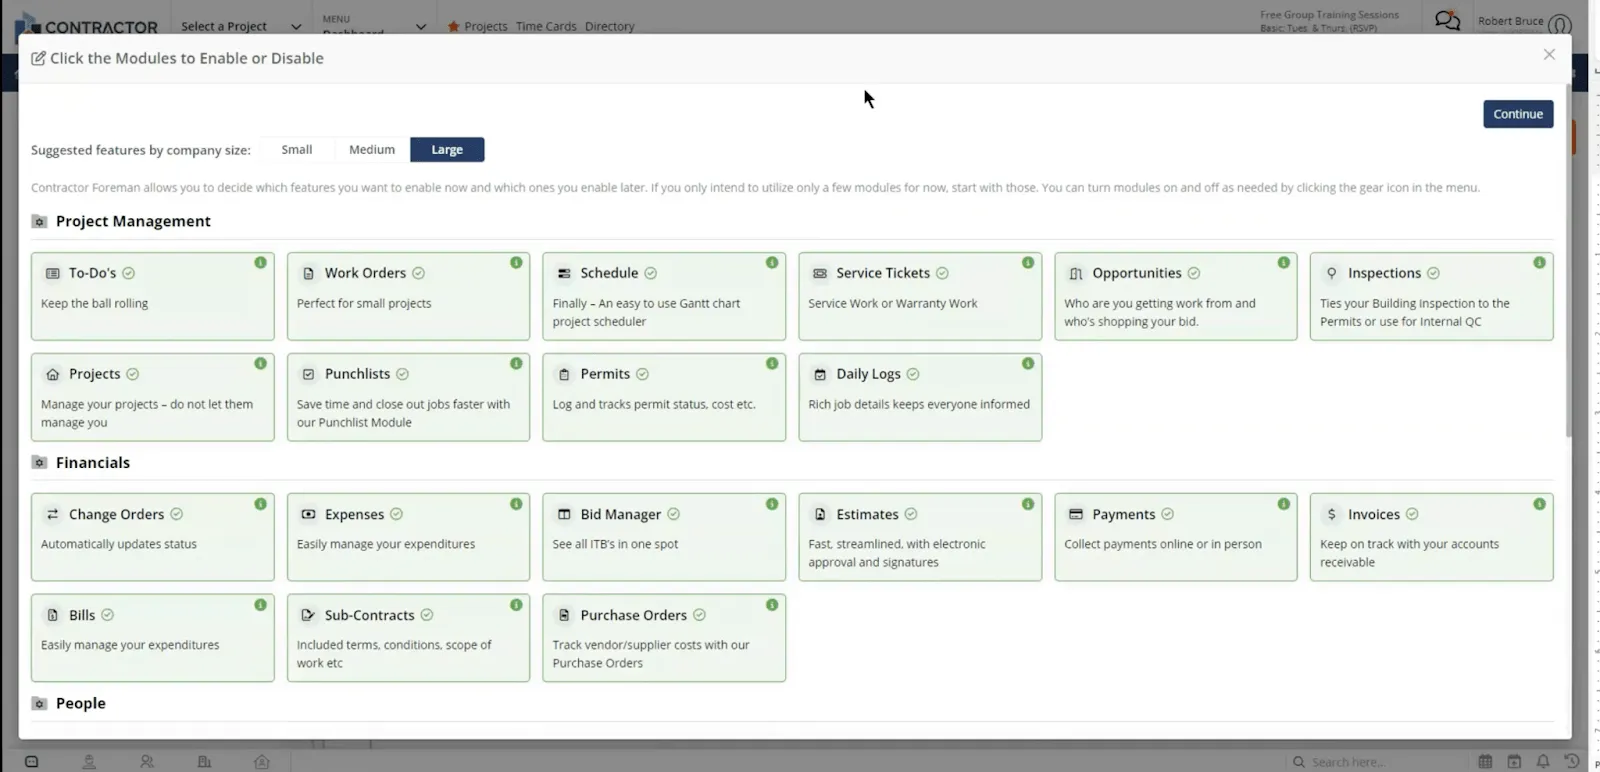Open Time Cards in top bar
This screenshot has width=1600, height=772.
coord(546,27)
